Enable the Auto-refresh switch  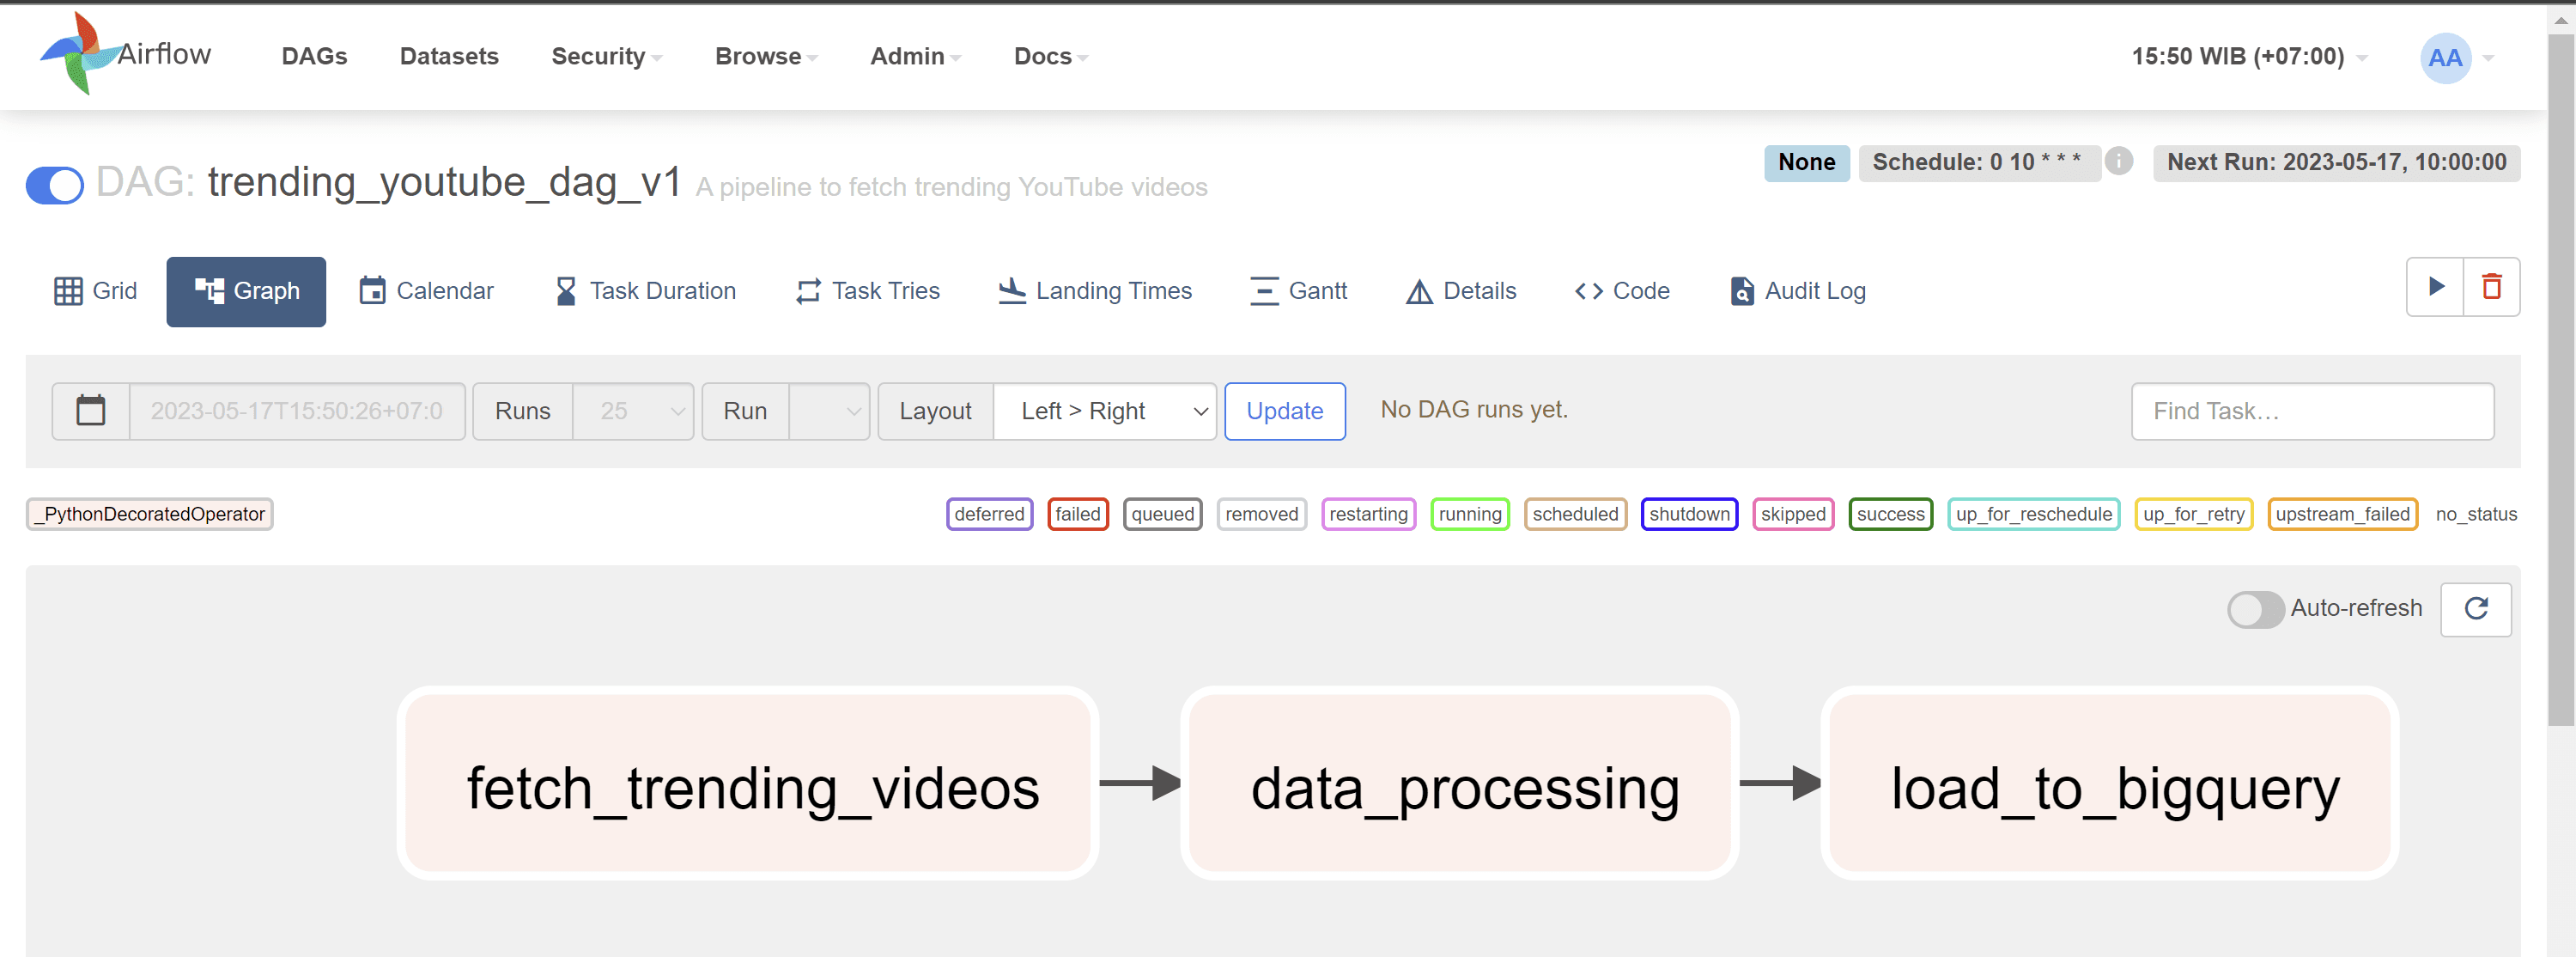2254,609
